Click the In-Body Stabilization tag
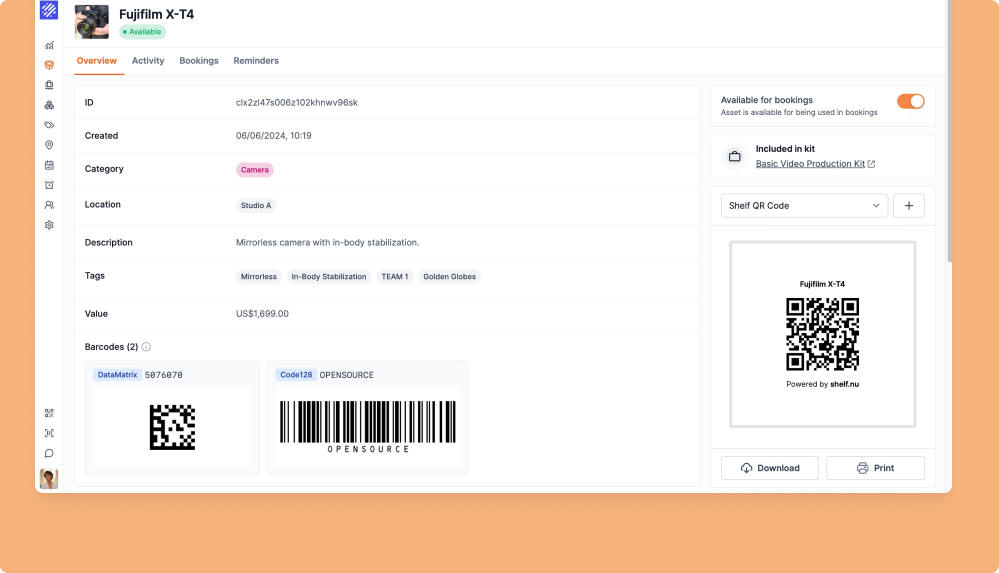 [x=329, y=277]
